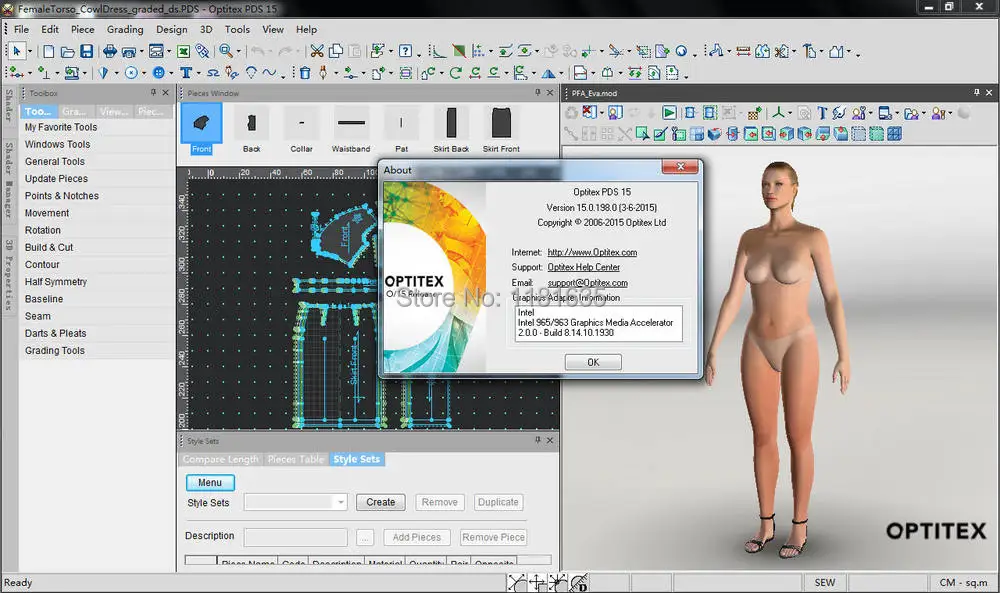
Task: Pin the Style Sets panel
Action: pos(536,441)
